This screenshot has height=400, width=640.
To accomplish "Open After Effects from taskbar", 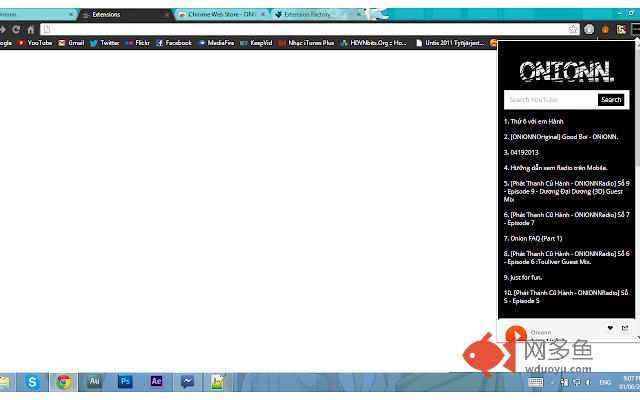I will click(x=156, y=382).
